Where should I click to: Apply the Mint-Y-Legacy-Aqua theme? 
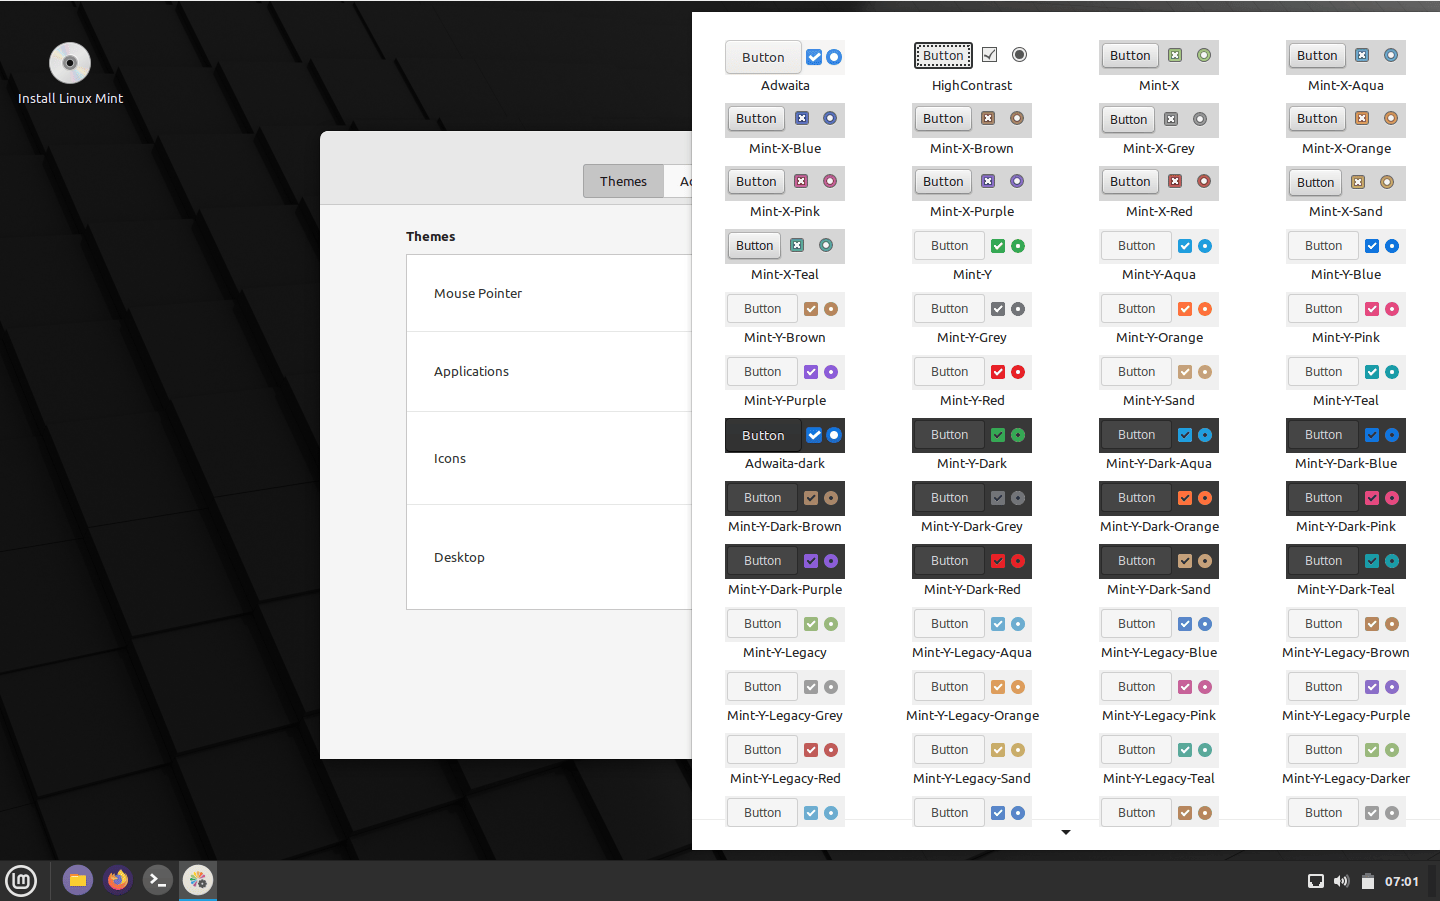pyautogui.click(x=972, y=634)
